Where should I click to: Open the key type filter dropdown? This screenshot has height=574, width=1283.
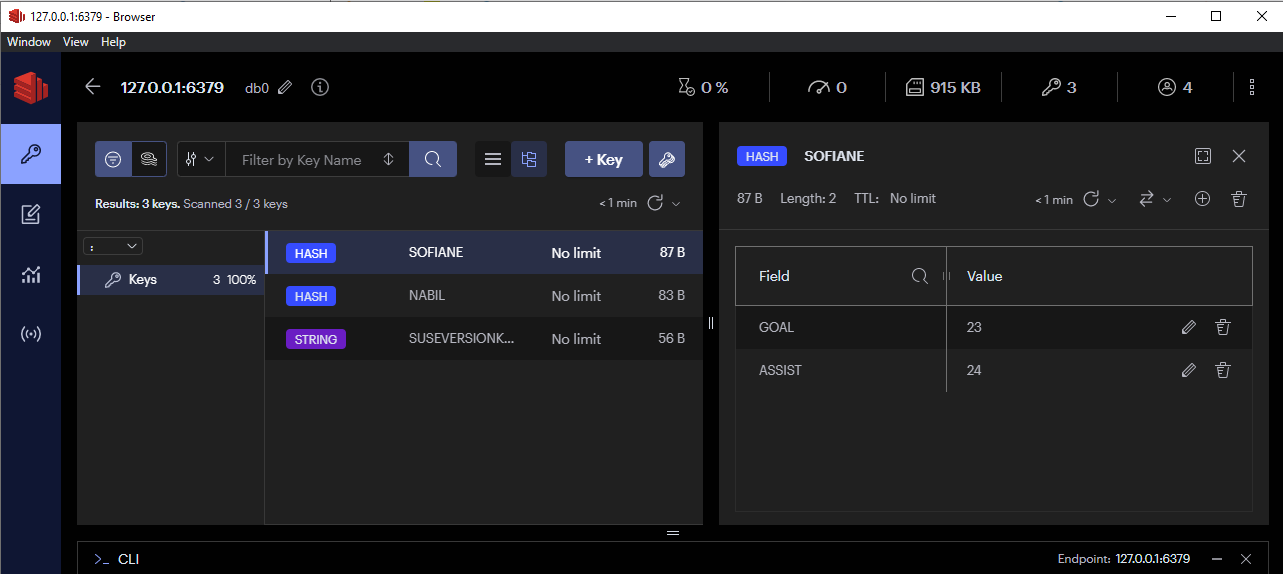[201, 159]
